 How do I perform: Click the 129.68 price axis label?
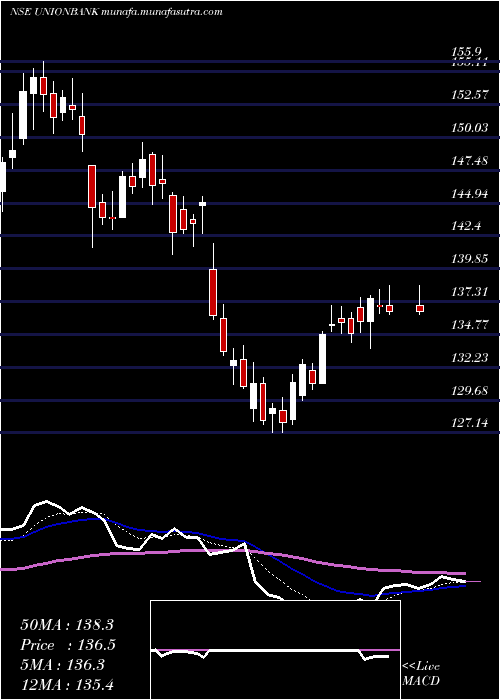coord(469,391)
